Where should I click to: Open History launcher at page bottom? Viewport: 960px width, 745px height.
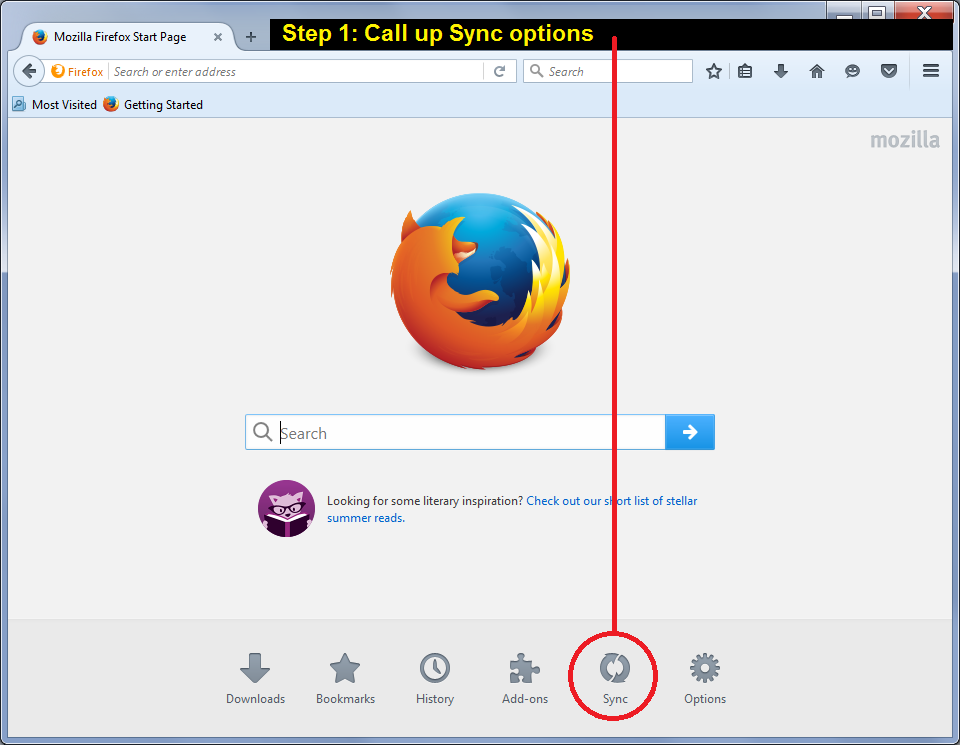(435, 679)
